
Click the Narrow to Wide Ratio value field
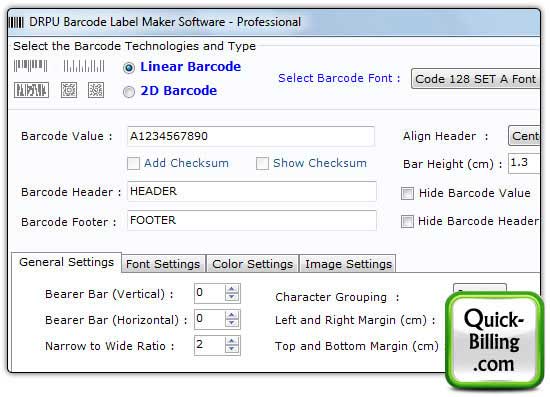210,345
